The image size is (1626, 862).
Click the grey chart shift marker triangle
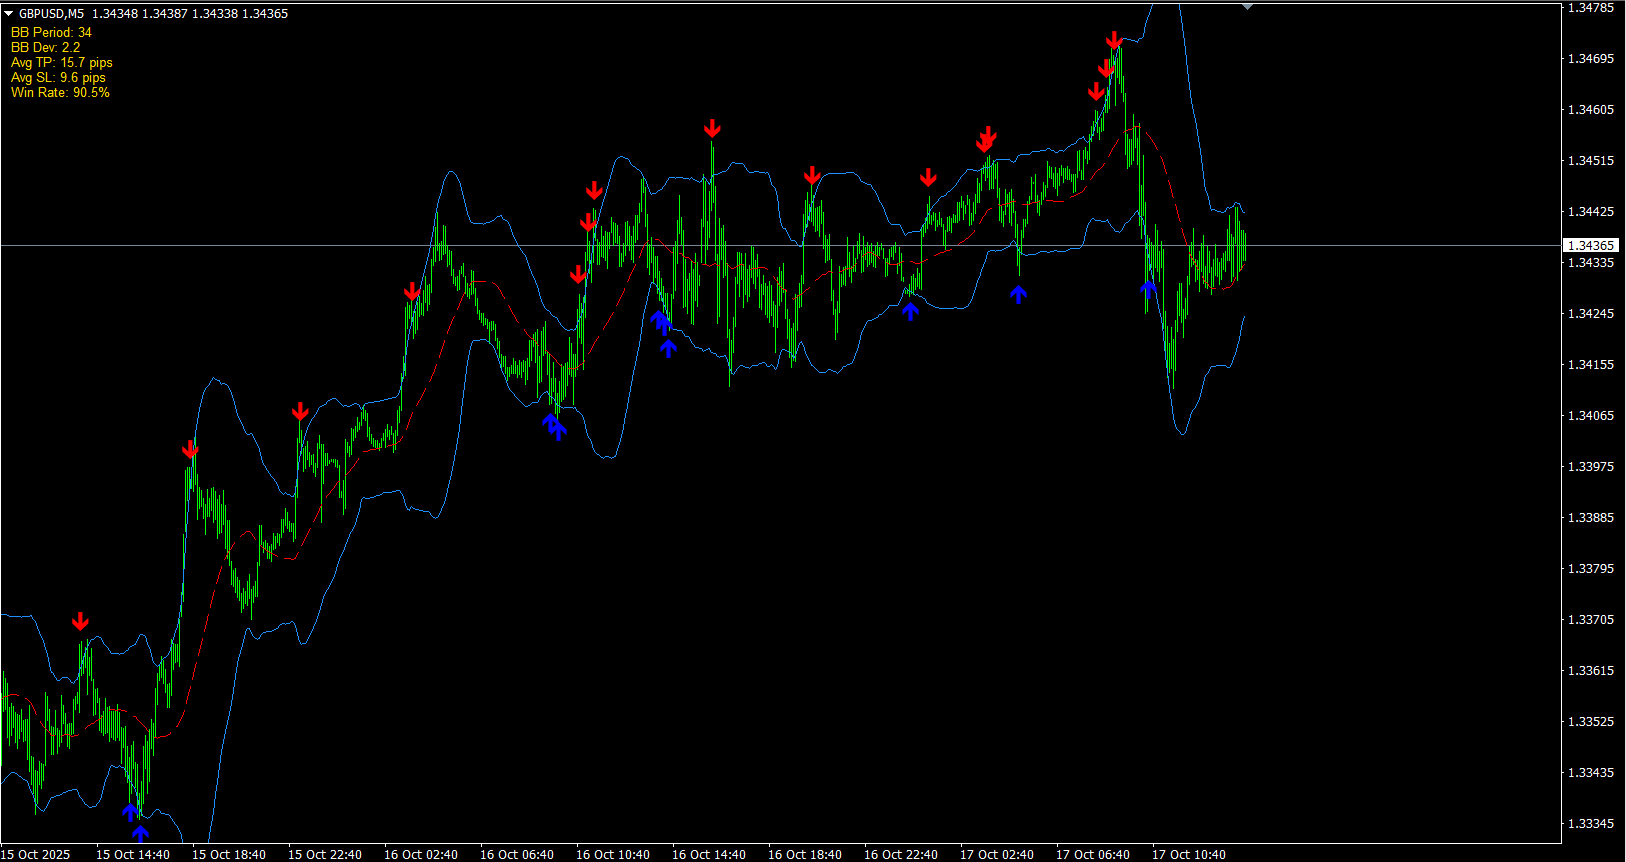(1247, 6)
